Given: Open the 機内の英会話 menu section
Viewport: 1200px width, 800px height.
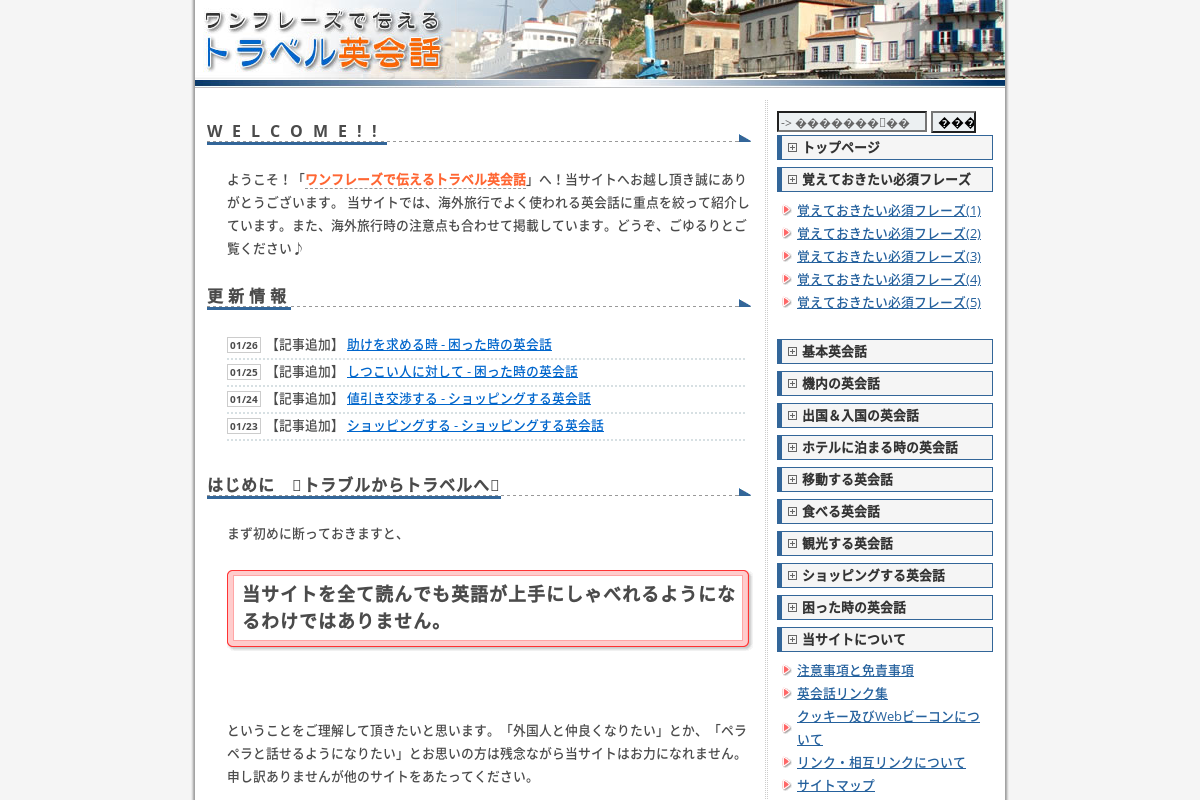Looking at the screenshot, I should point(885,384).
